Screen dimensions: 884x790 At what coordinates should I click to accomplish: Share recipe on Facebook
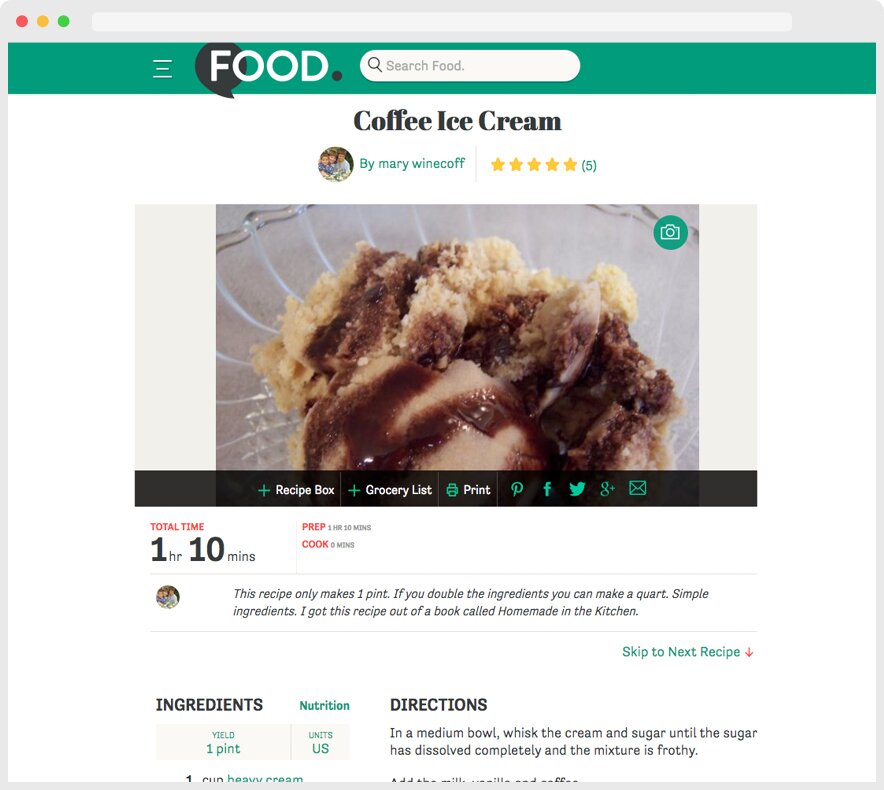click(546, 489)
